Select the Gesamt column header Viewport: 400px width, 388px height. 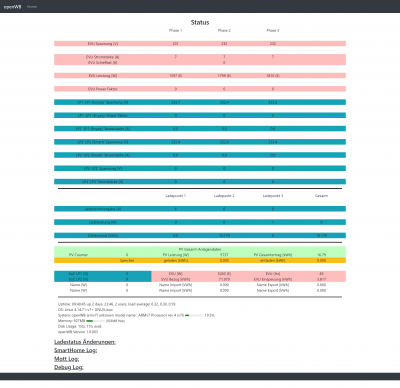click(321, 196)
